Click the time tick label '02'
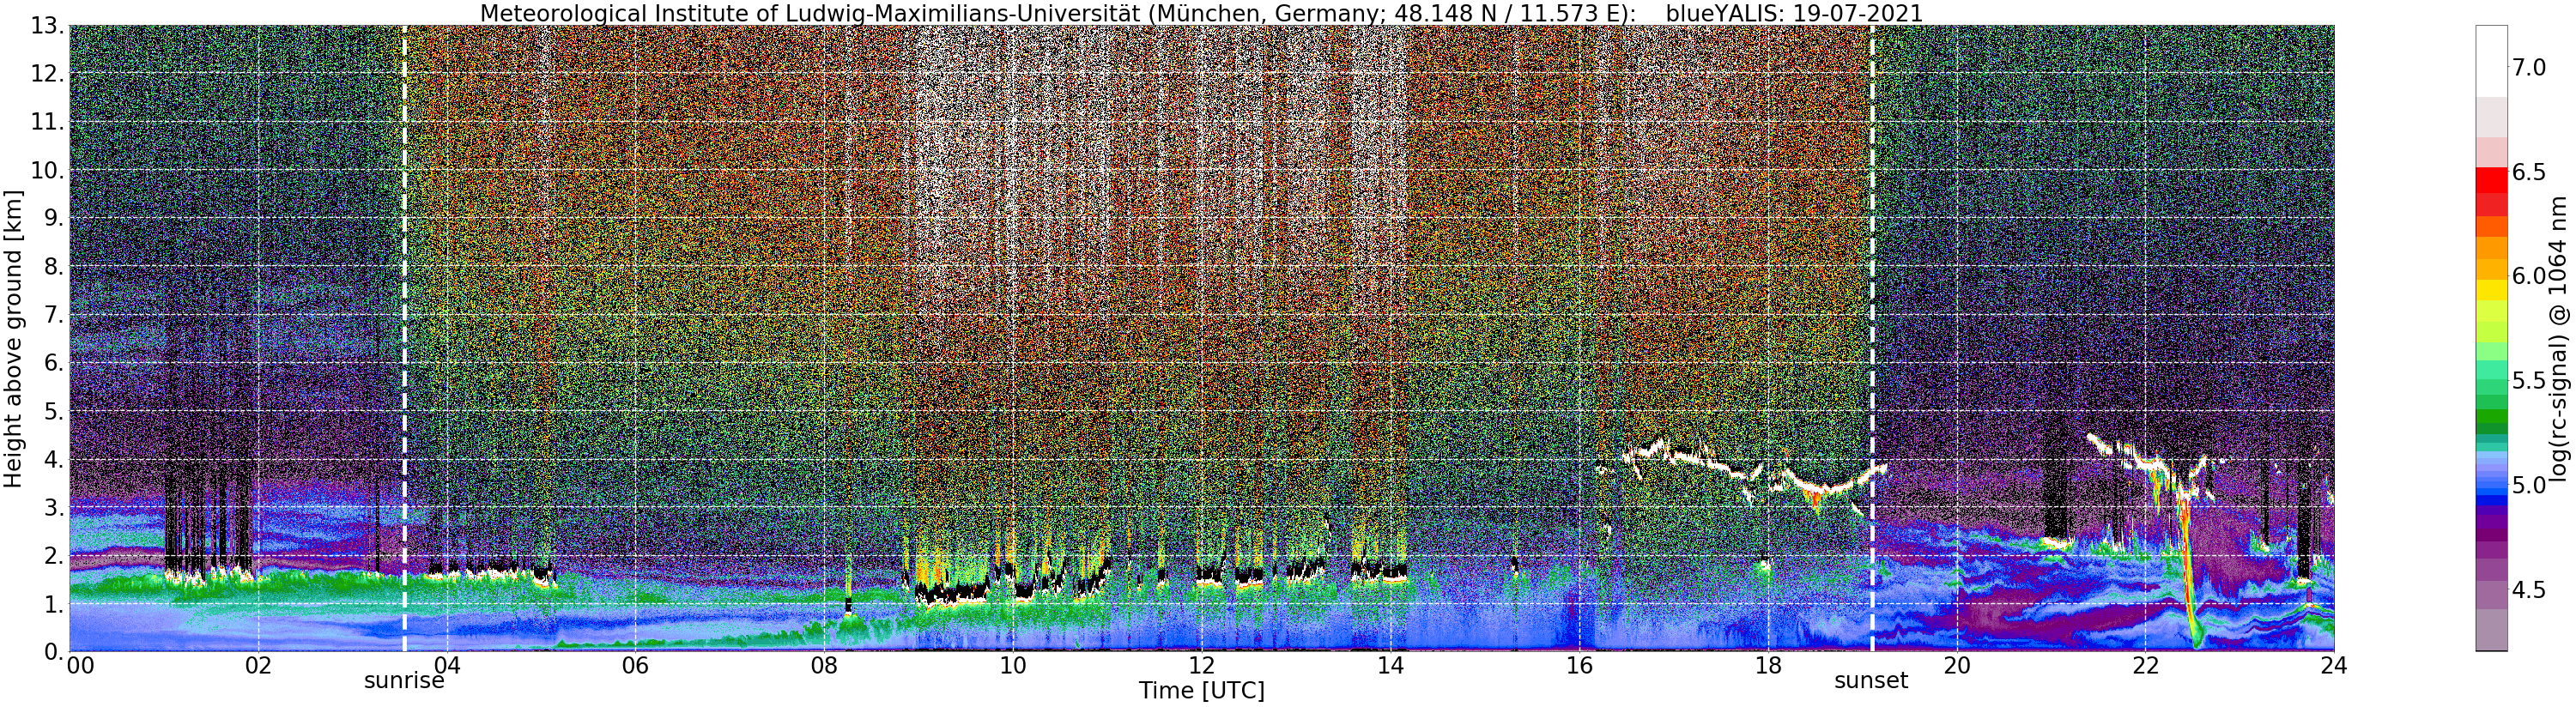The image size is (2576, 707). pyautogui.click(x=258, y=666)
